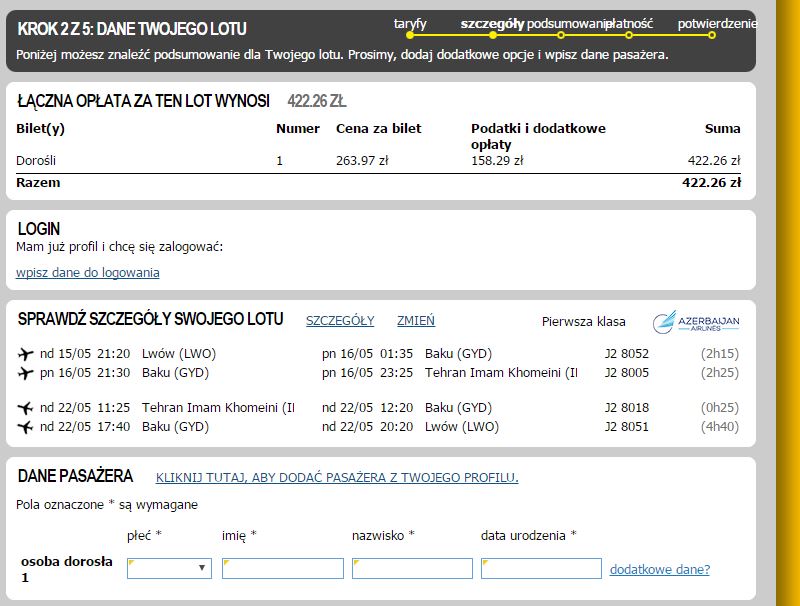This screenshot has height=606, width=800.
Task: Click flight number J2 8005
Action: (x=627, y=373)
